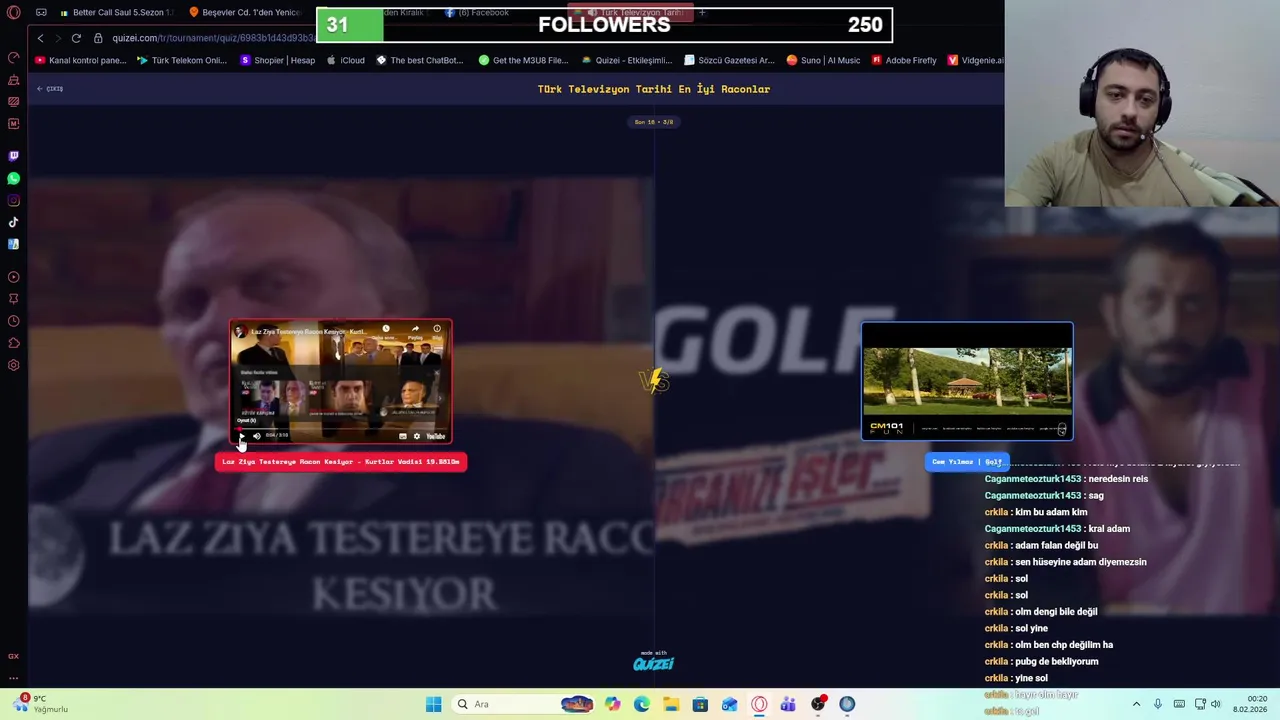Open the Opera sidebar history clock

pos(13,321)
